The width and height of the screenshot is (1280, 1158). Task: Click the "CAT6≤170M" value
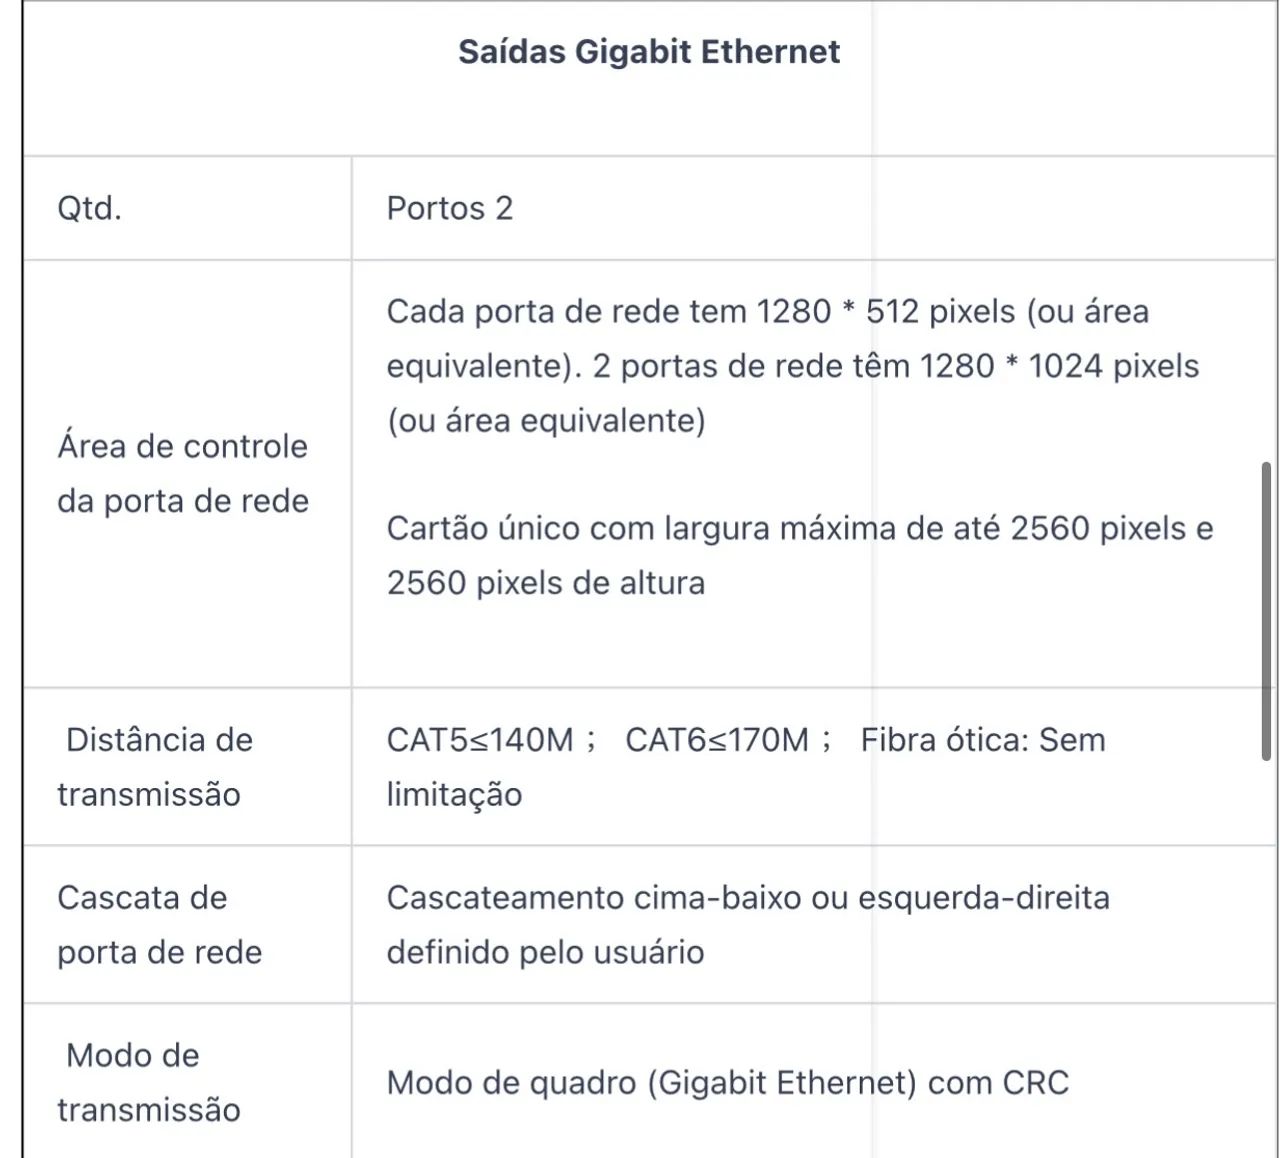tap(717, 740)
